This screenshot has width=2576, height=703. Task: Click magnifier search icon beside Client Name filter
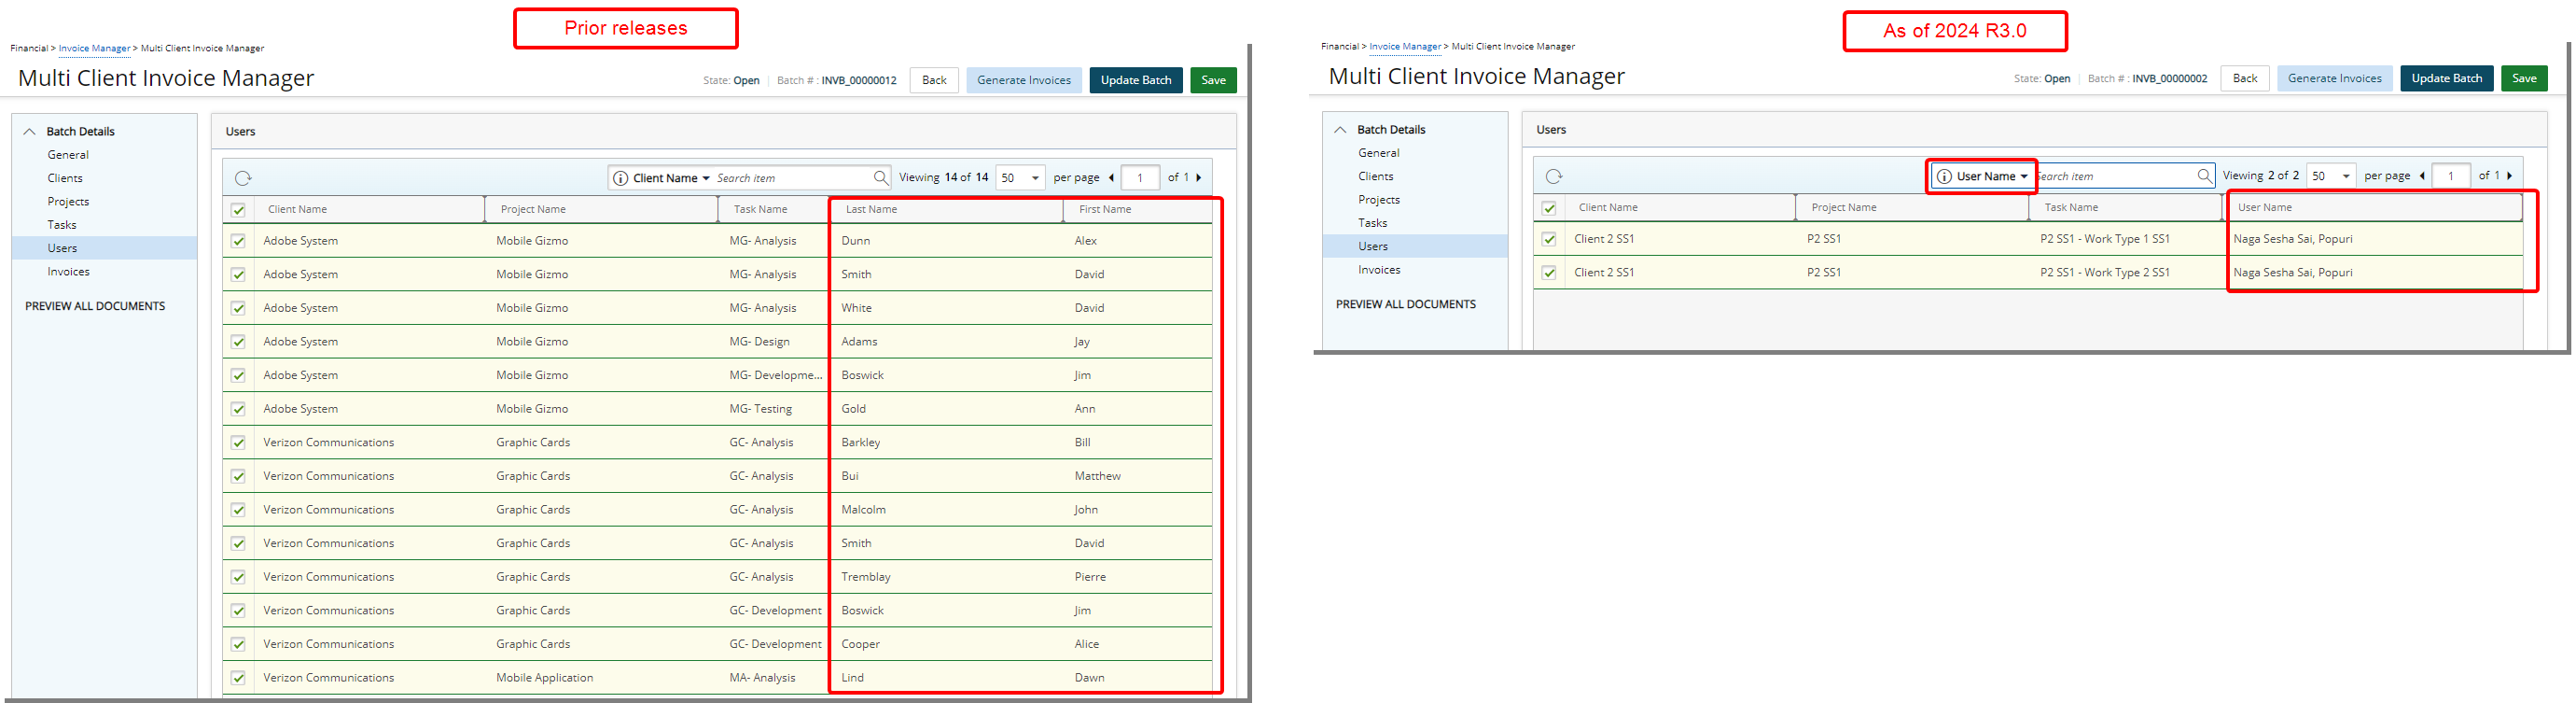(x=880, y=178)
